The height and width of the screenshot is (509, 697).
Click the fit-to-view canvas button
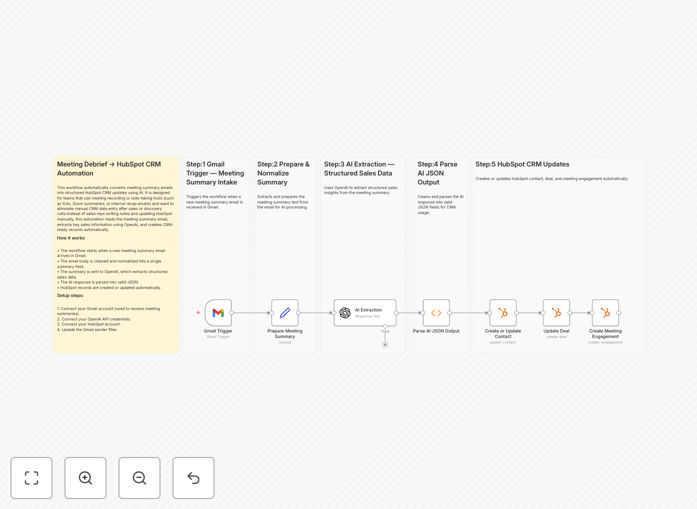[x=32, y=478]
